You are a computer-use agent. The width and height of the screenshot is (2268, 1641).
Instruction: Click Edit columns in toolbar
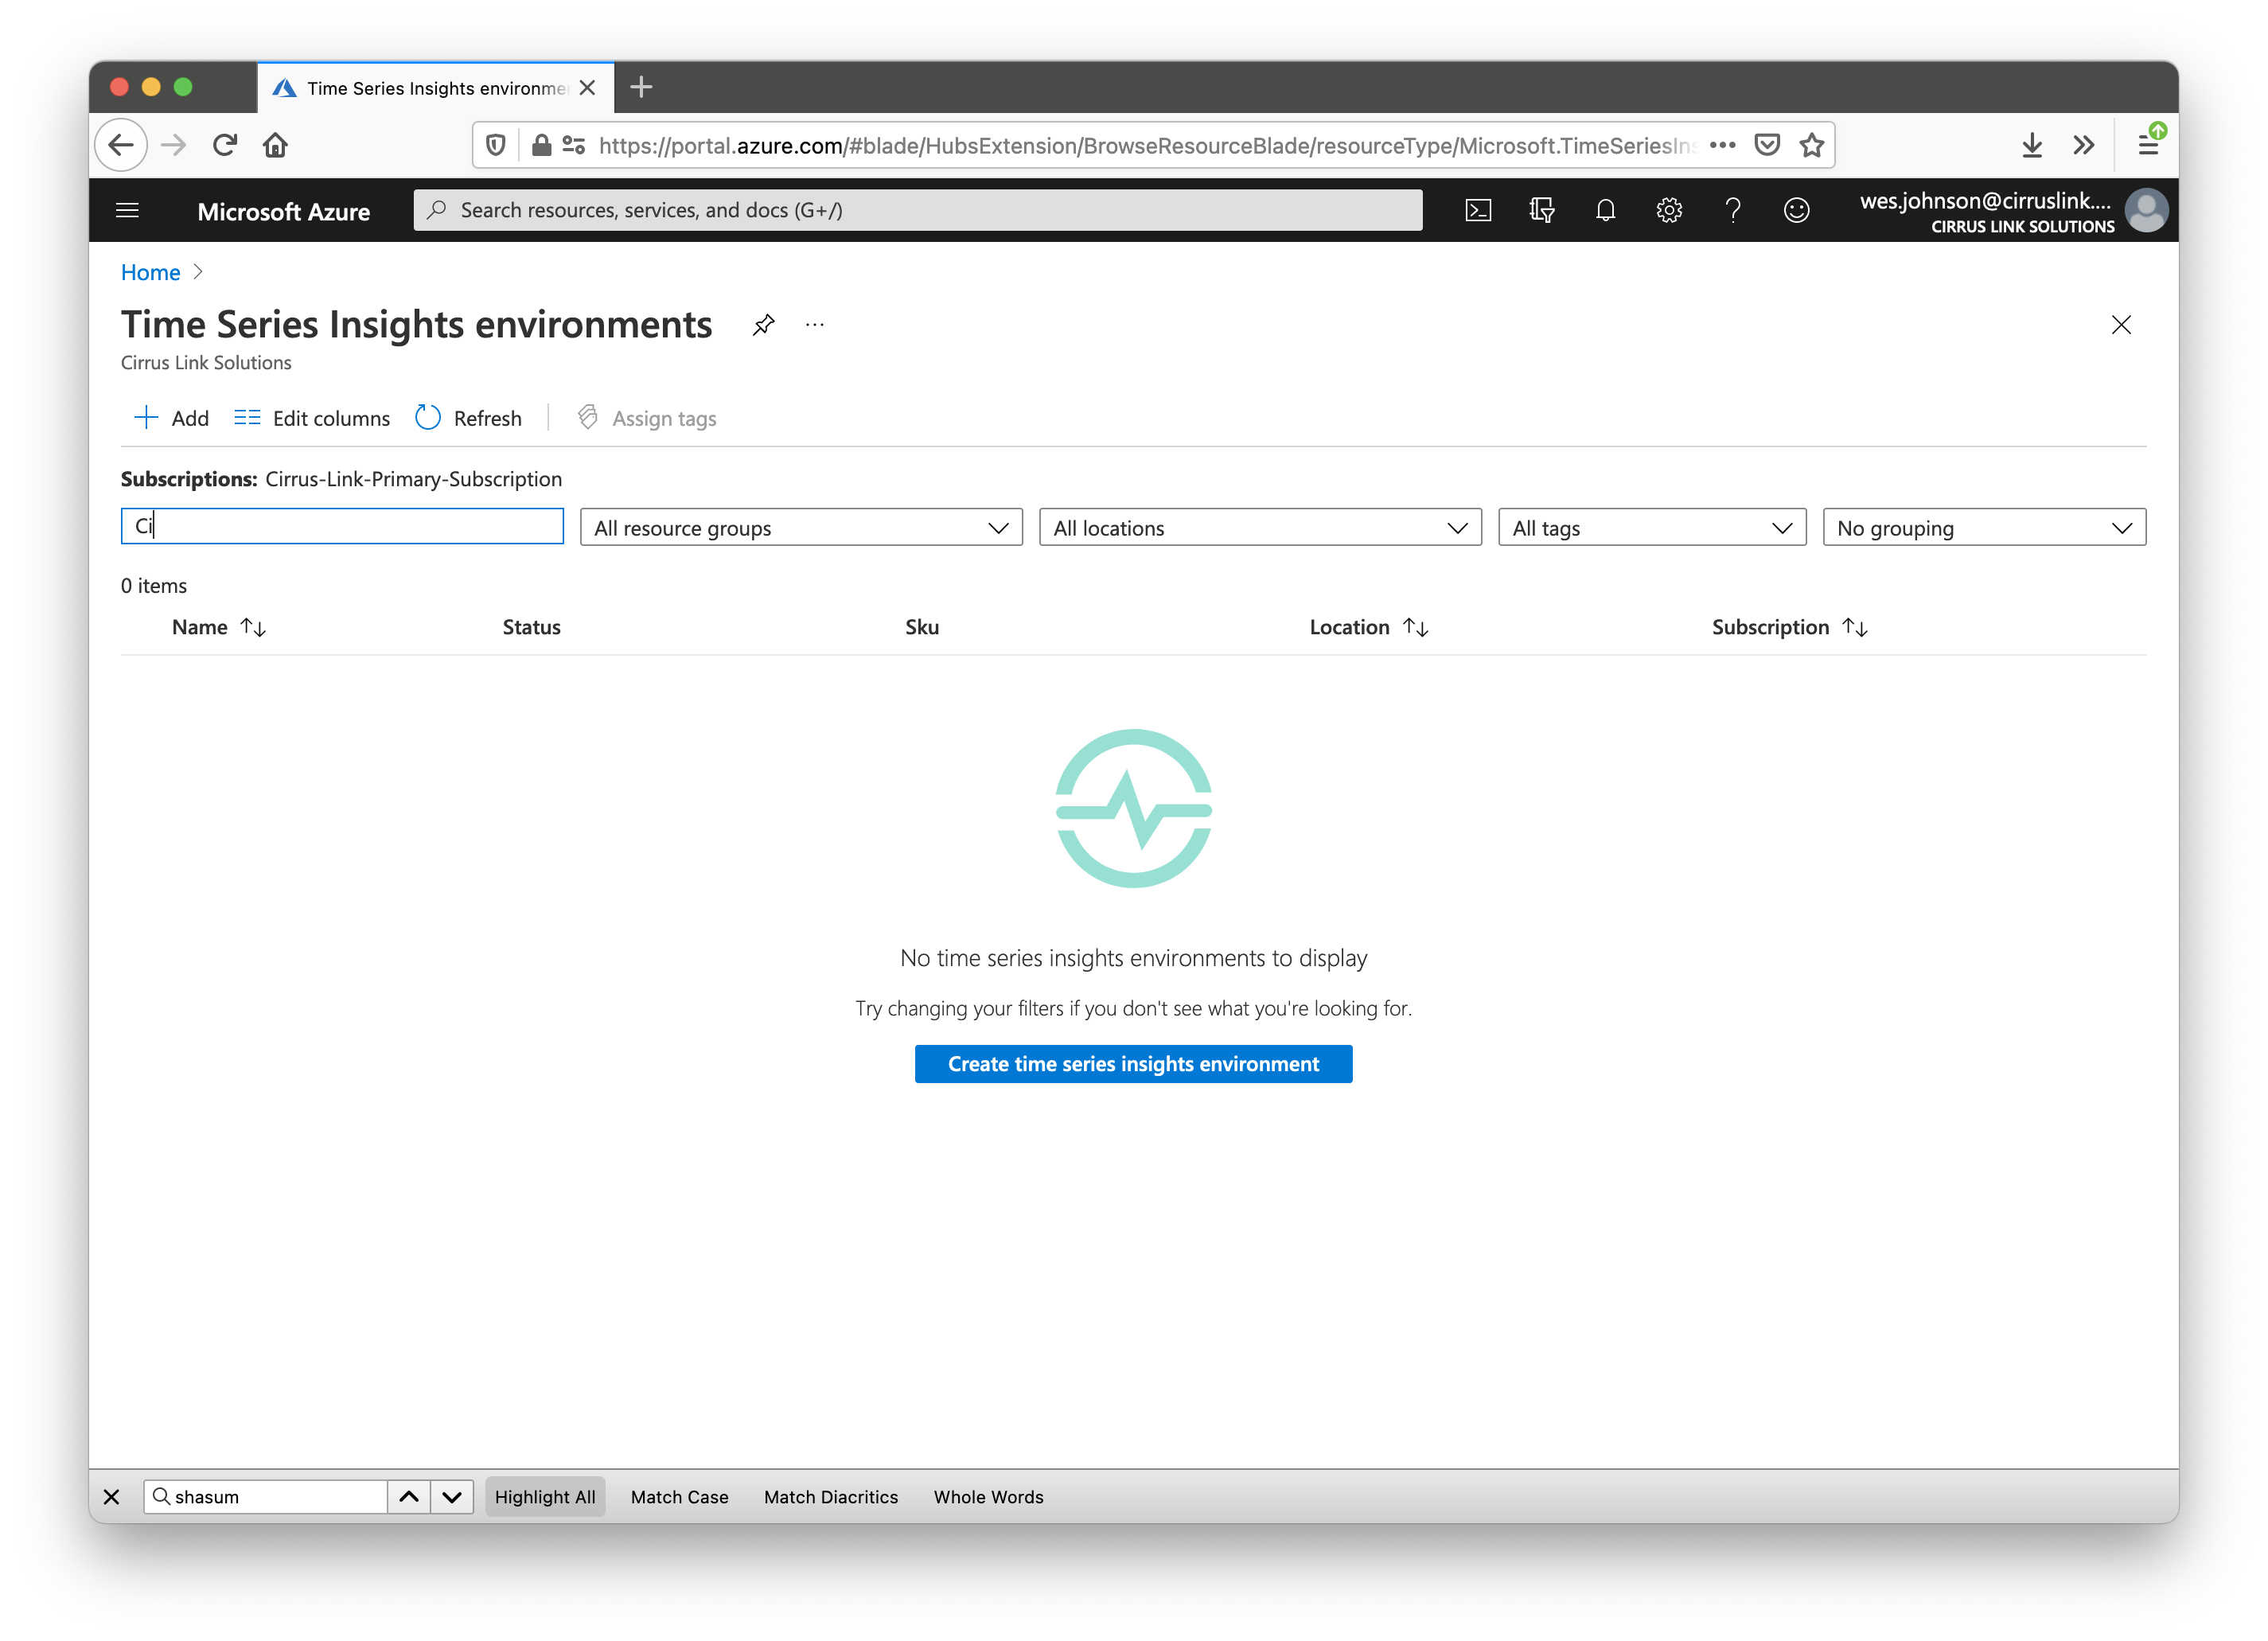312,418
